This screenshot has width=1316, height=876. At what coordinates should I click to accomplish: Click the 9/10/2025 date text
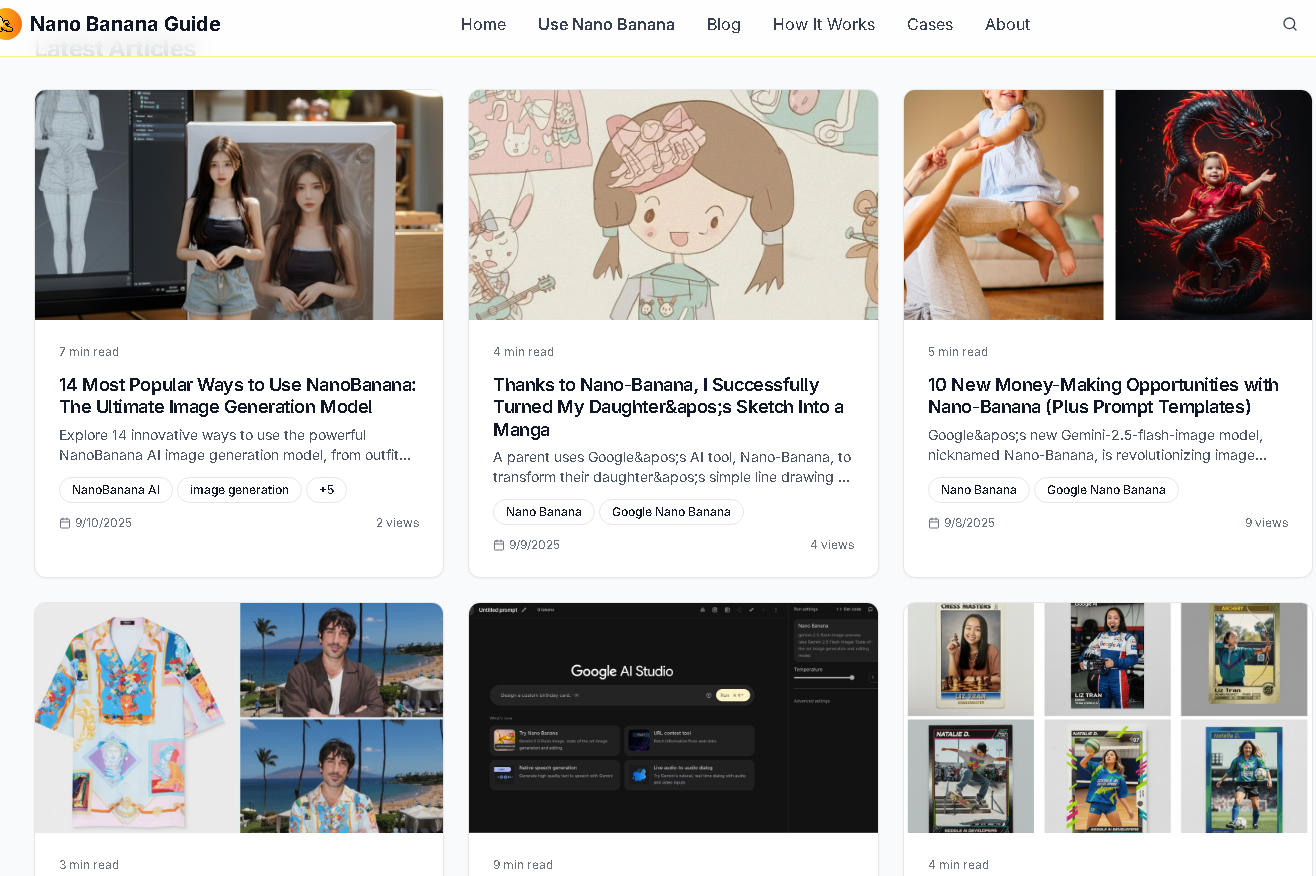[103, 523]
